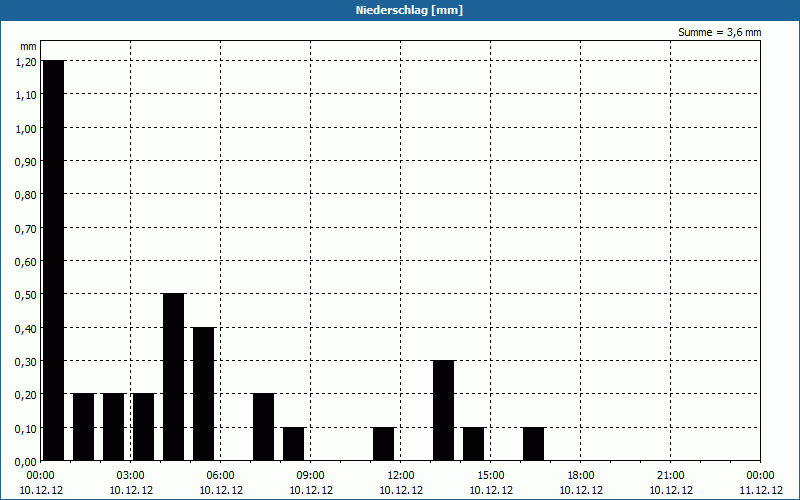Select the "18:00" time axis label

click(581, 476)
